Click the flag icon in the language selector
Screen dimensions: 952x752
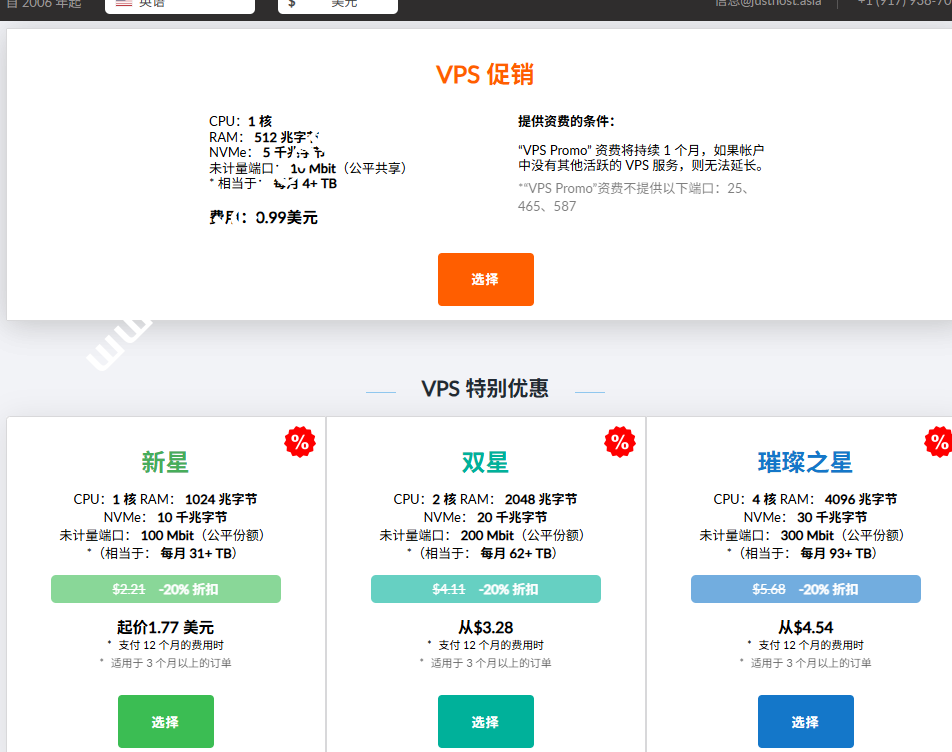[125, 3]
